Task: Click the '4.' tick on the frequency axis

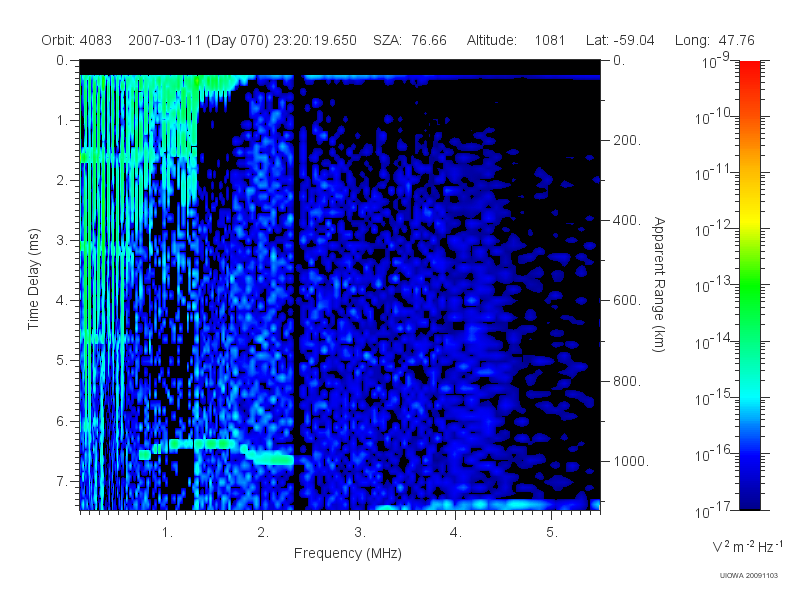Action: pos(456,533)
